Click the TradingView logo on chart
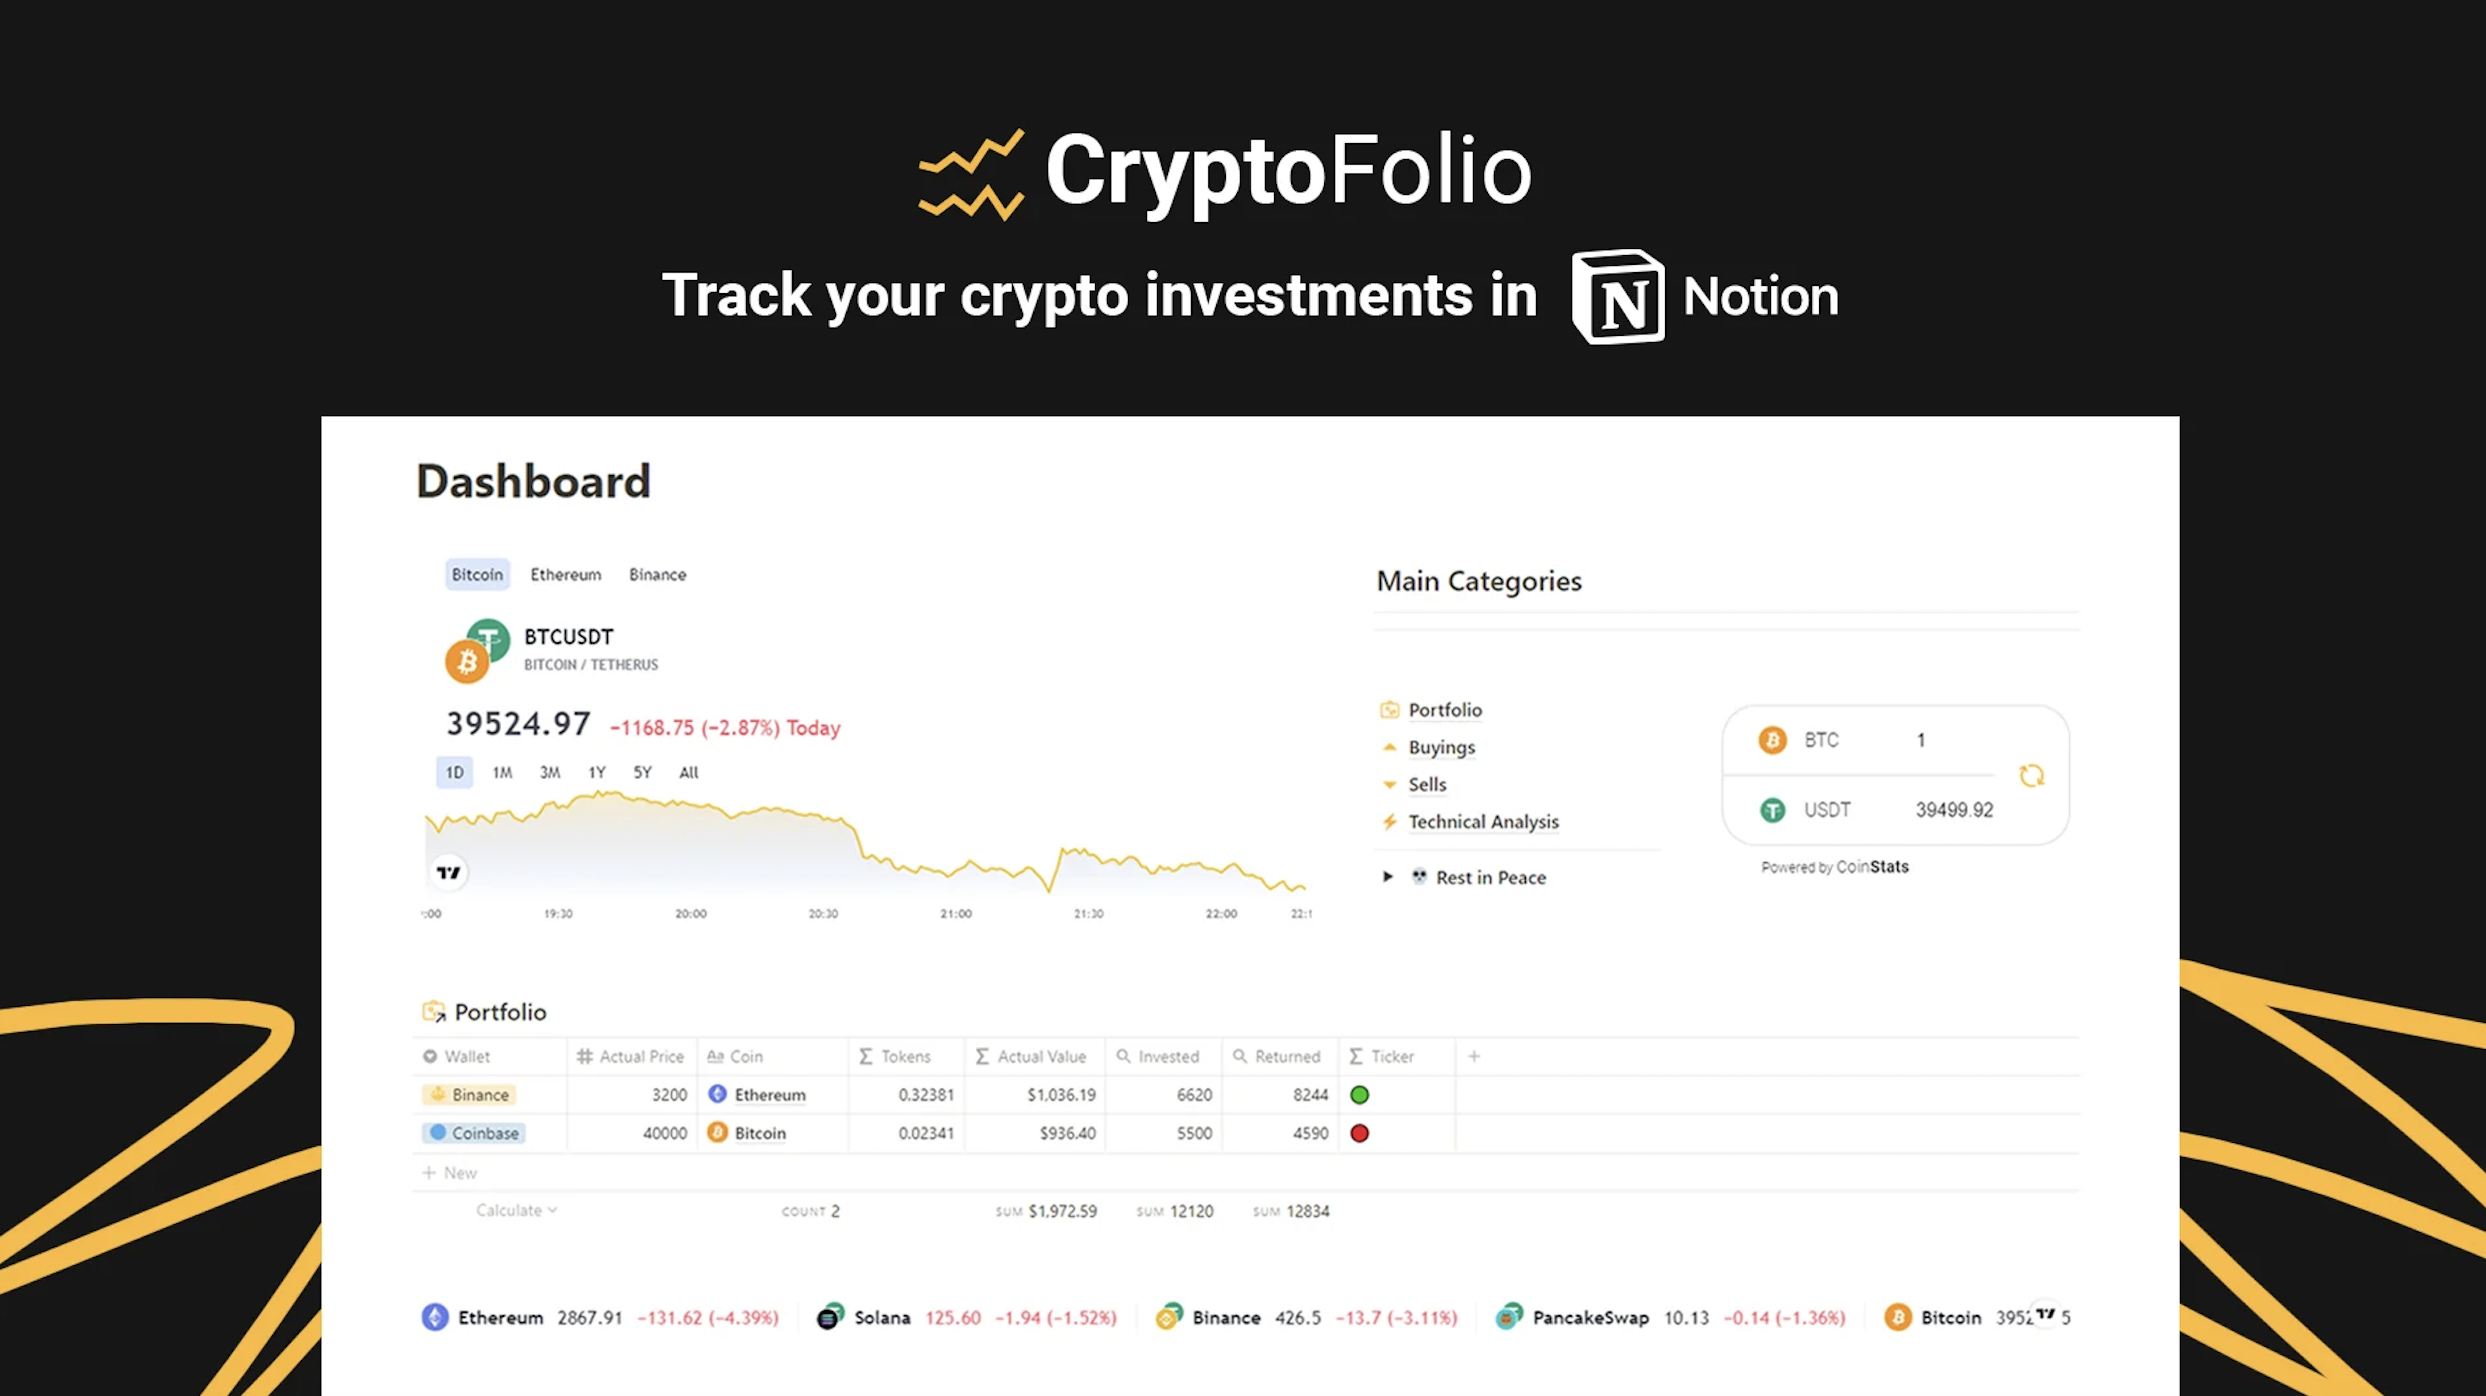The width and height of the screenshot is (2486, 1396). pos(449,872)
